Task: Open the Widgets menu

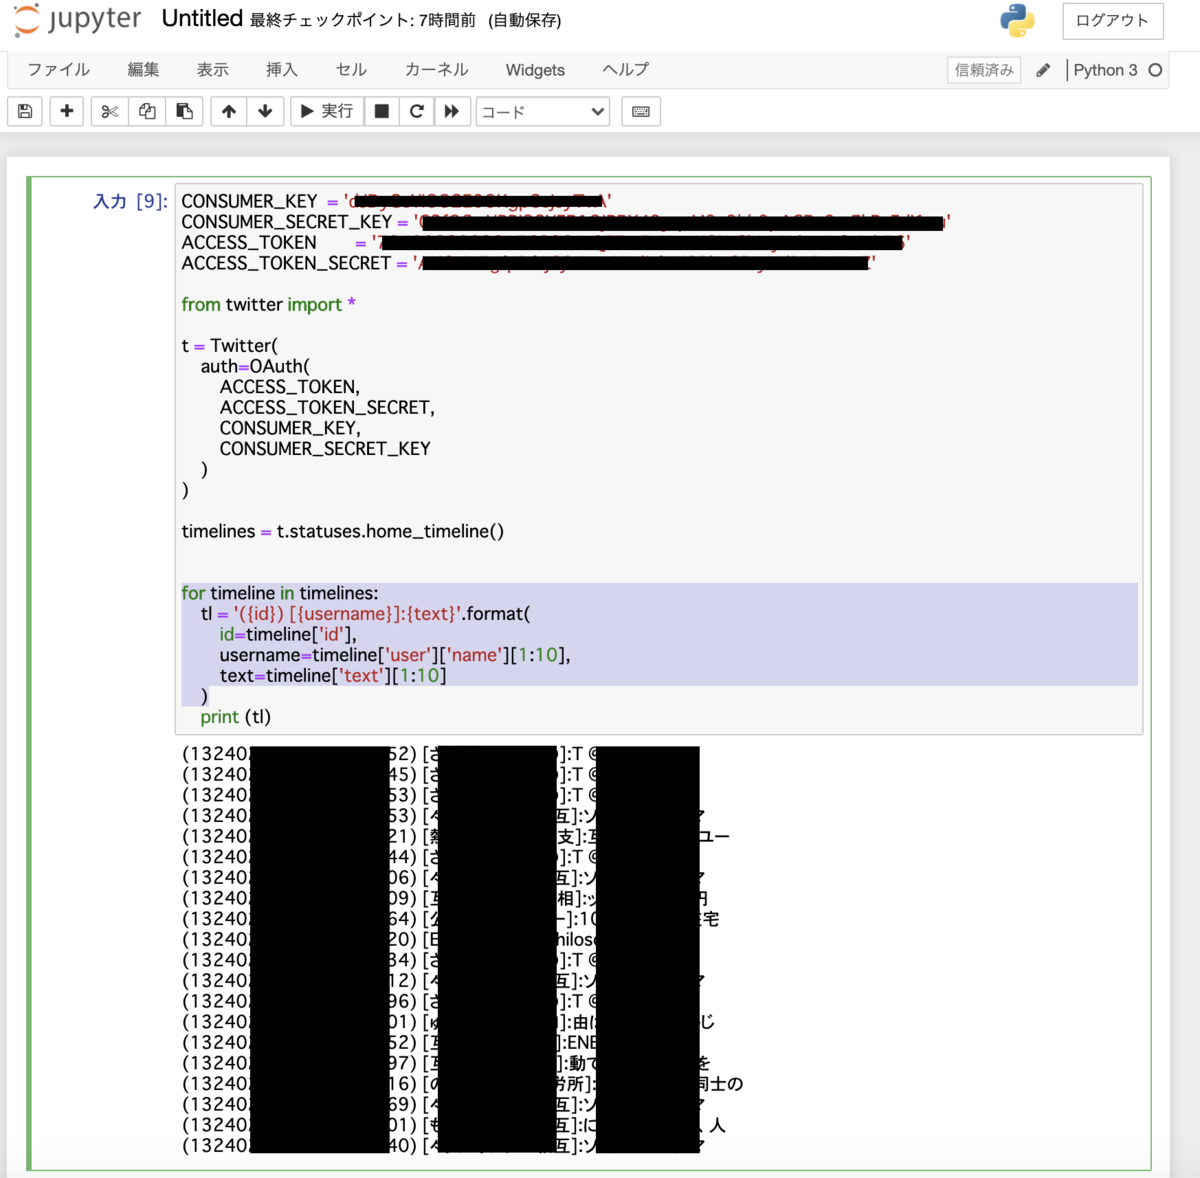Action: pyautogui.click(x=535, y=70)
